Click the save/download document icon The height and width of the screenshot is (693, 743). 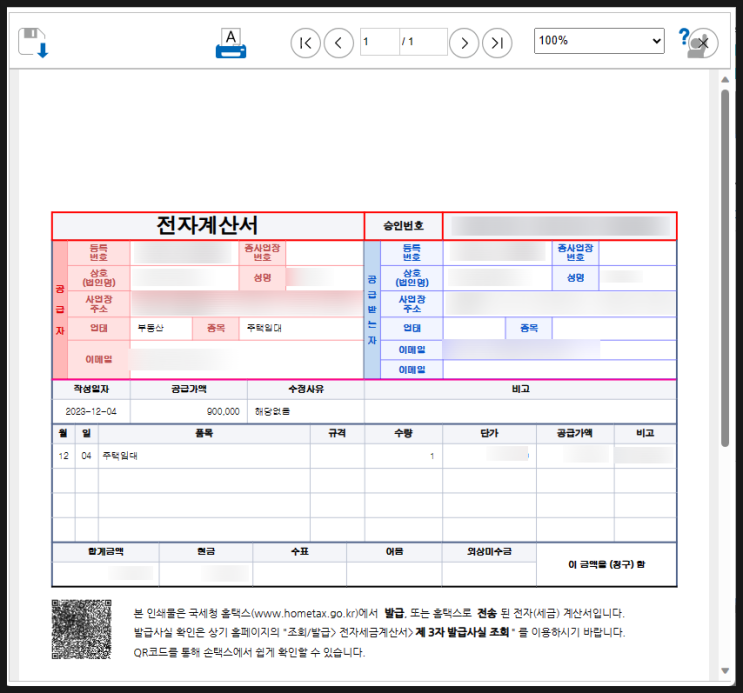(x=33, y=43)
